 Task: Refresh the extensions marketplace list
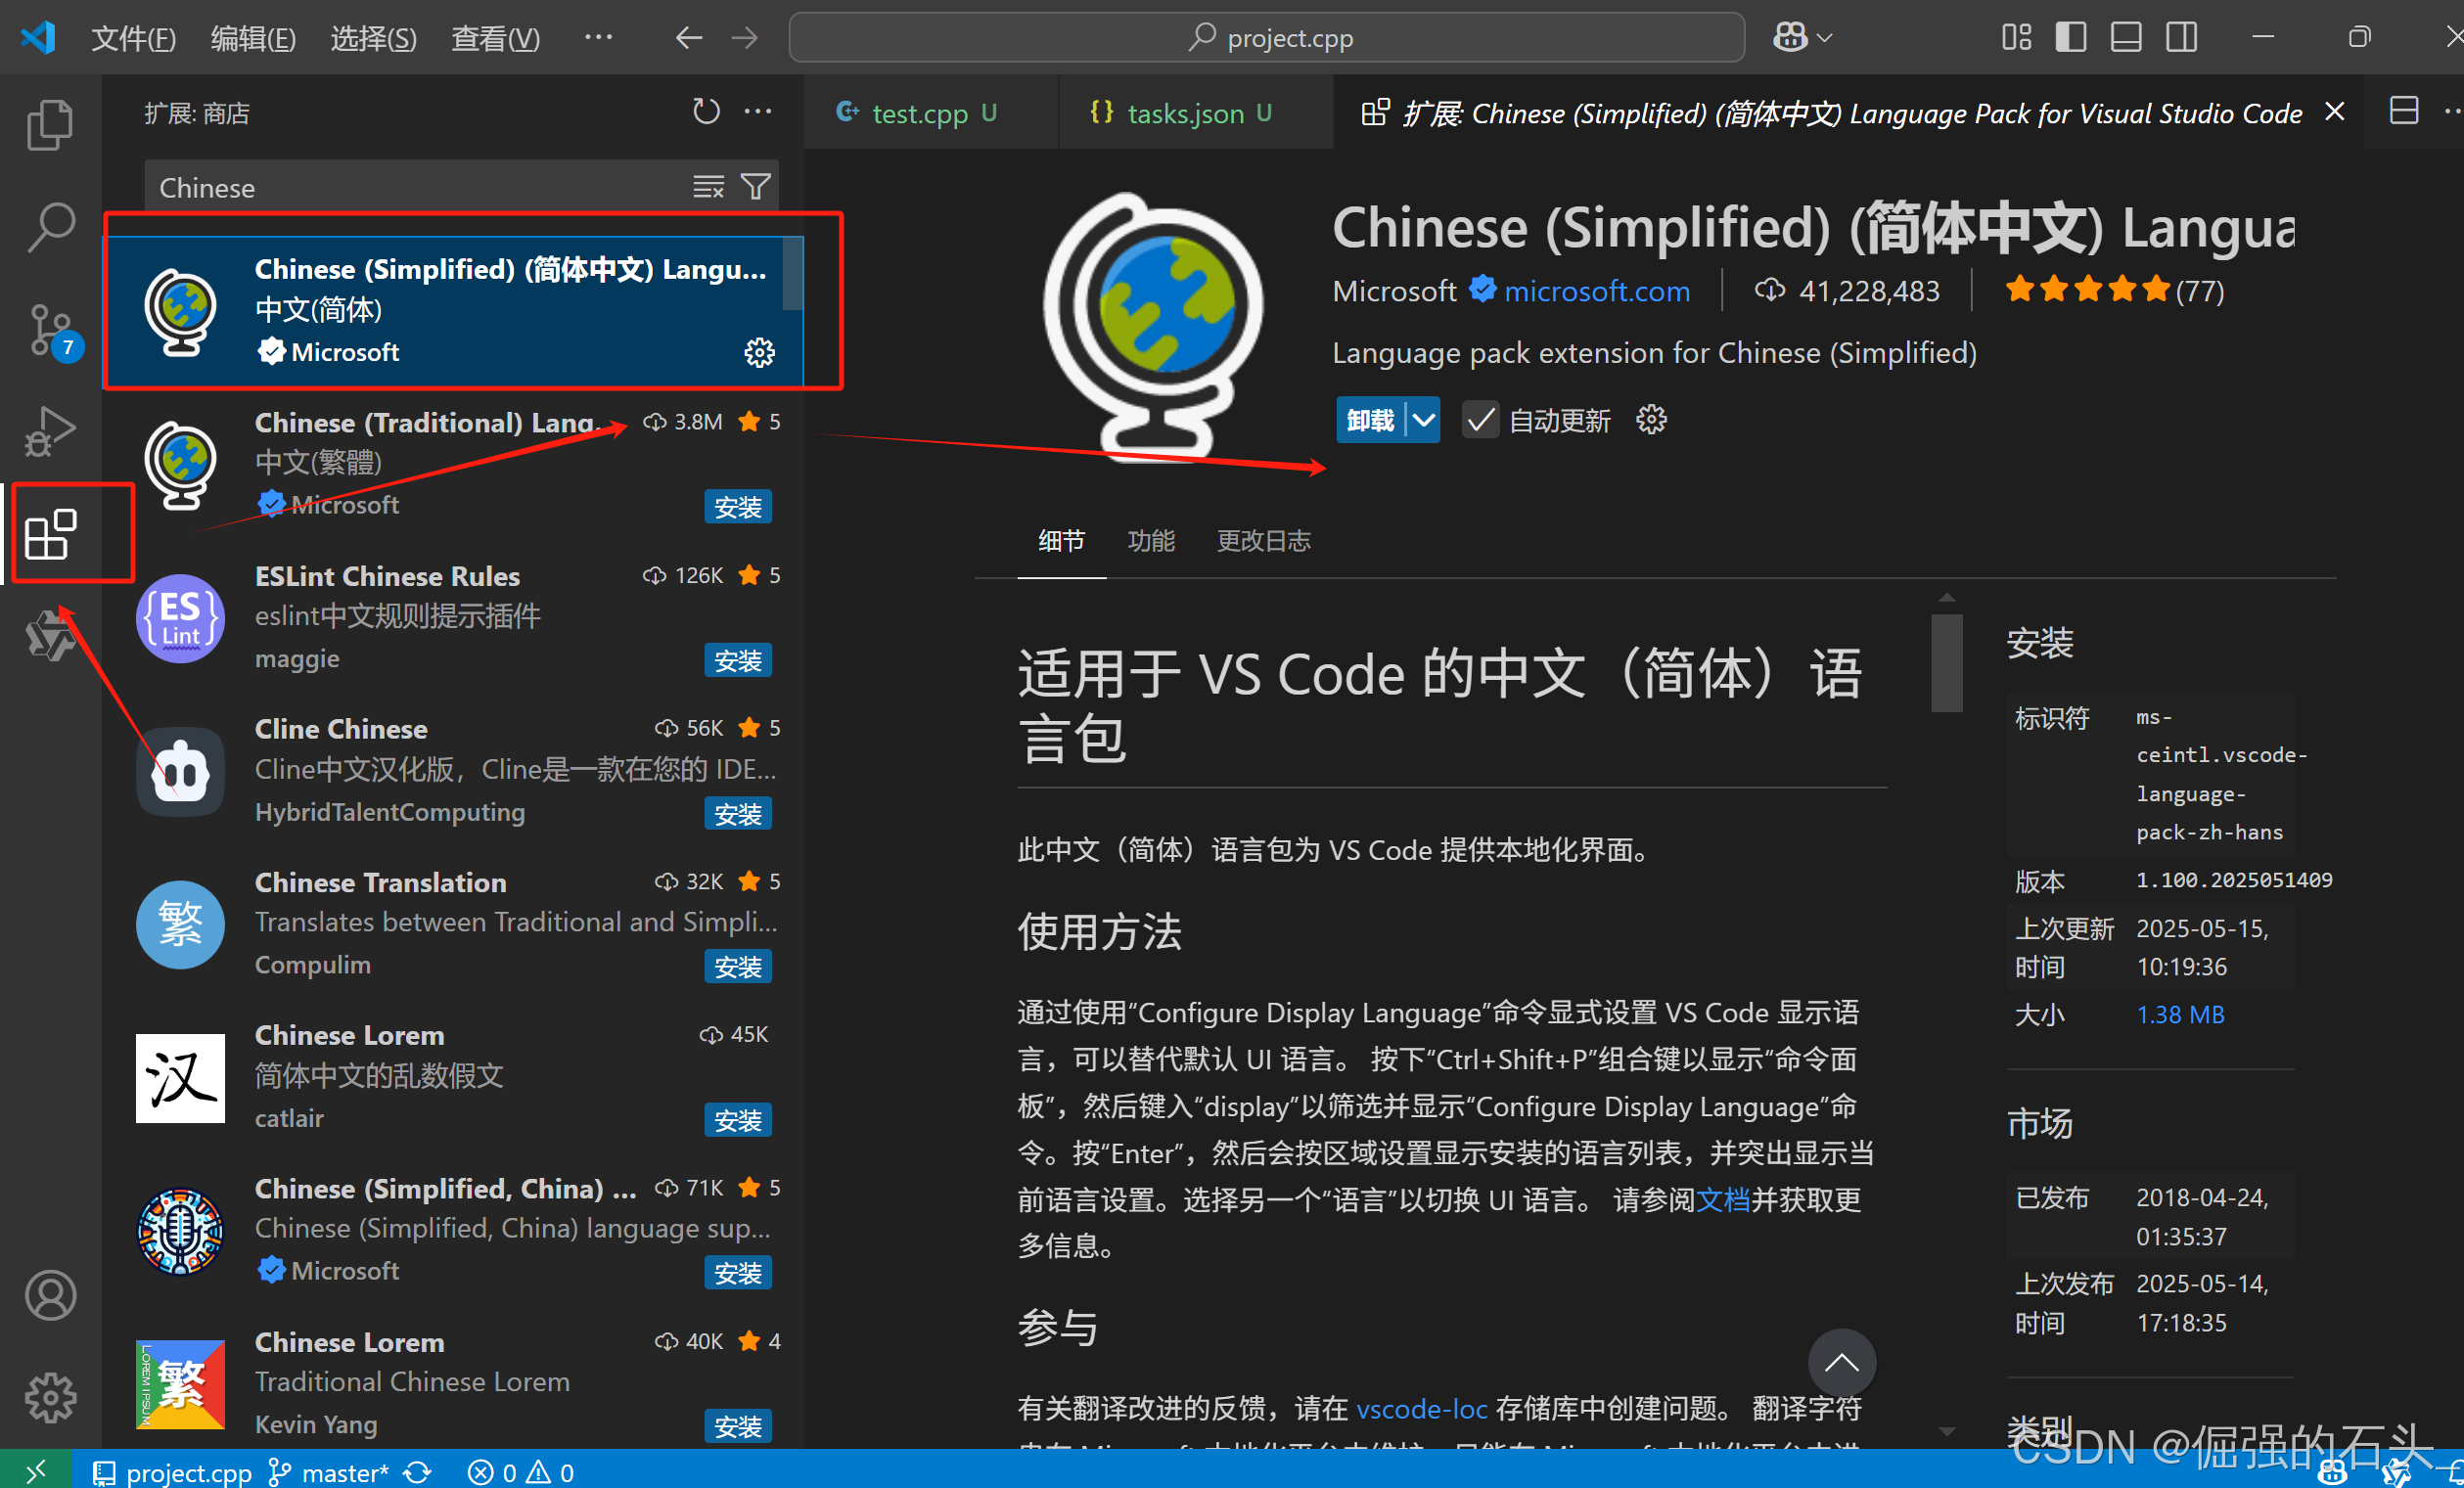pyautogui.click(x=706, y=112)
